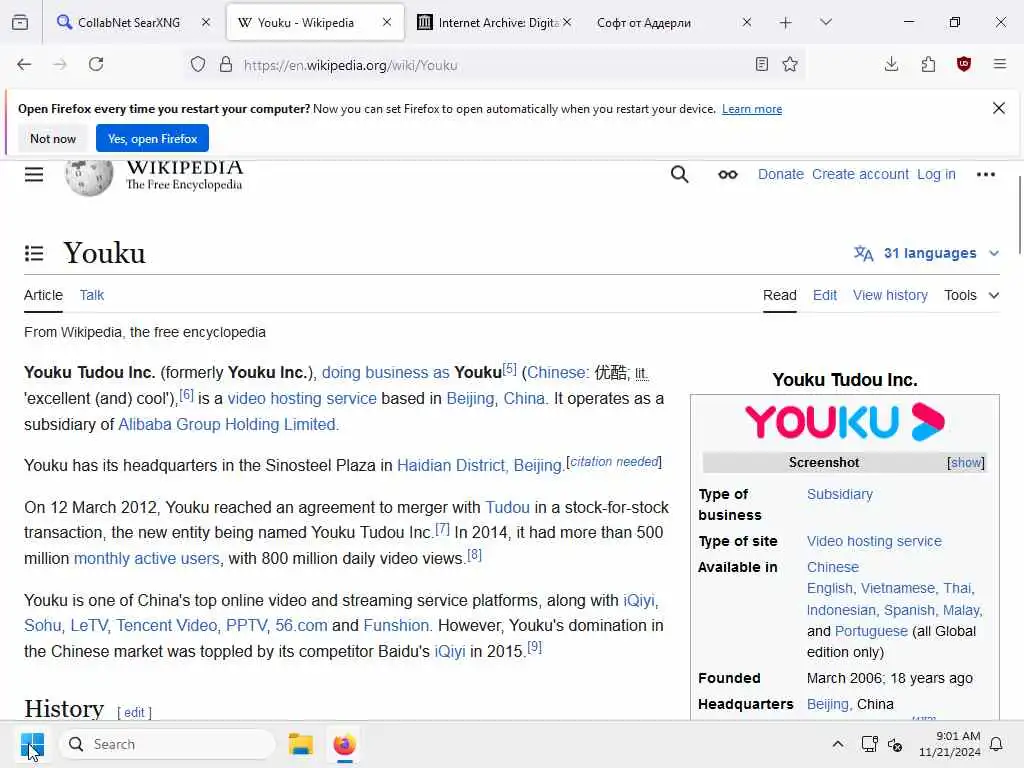Screen dimensions: 1024x768
Task: Open the Firefox downloads panel
Action: [x=891, y=64]
